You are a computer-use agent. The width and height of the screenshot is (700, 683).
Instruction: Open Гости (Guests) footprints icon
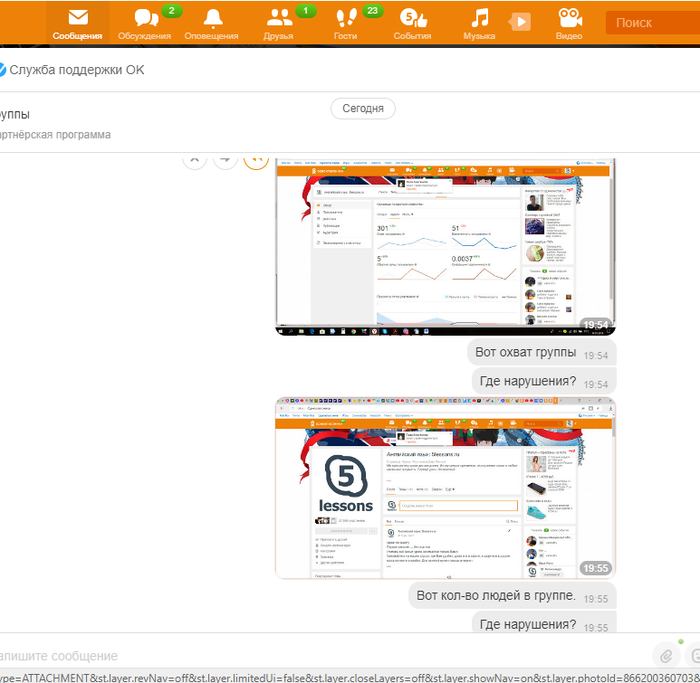(x=346, y=23)
